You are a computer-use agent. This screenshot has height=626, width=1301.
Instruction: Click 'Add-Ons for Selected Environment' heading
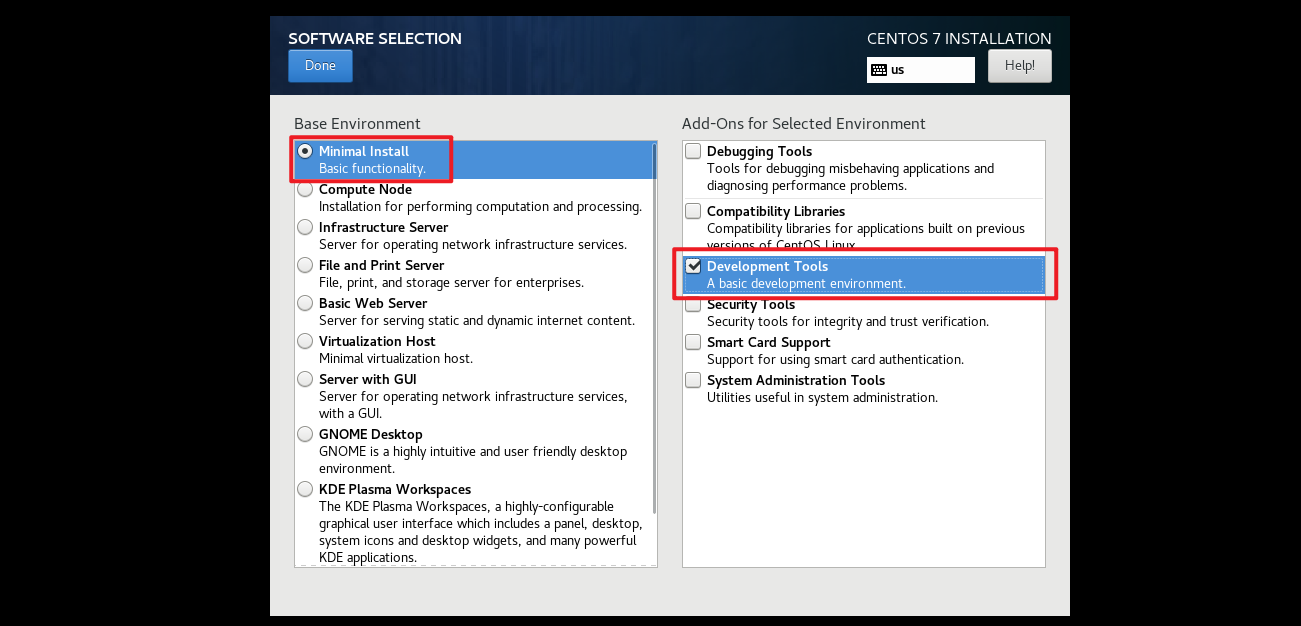click(804, 124)
